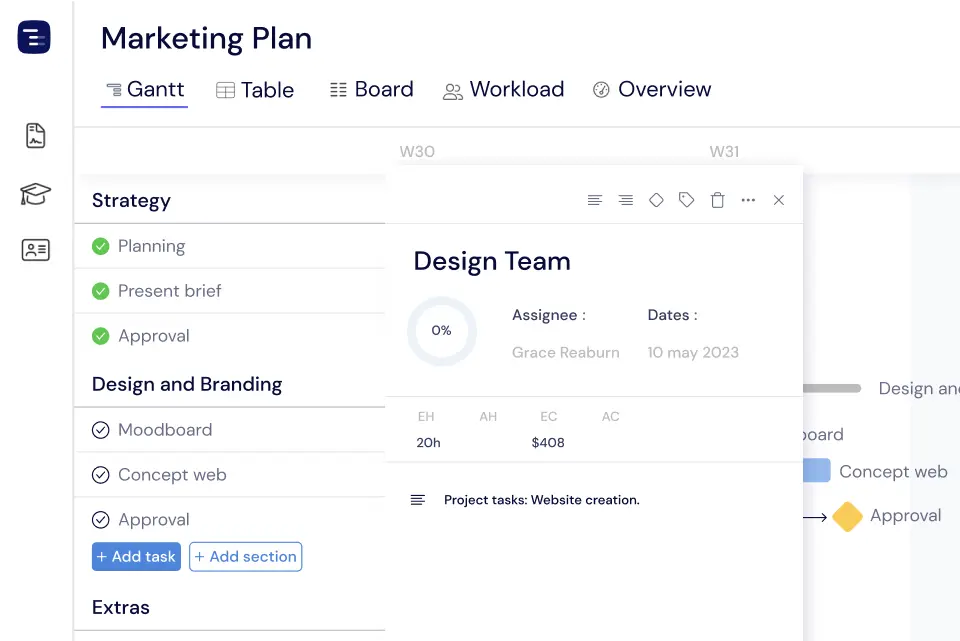Screen dimensions: 960x641
Task: Click Add section to create a new section
Action: 245,556
